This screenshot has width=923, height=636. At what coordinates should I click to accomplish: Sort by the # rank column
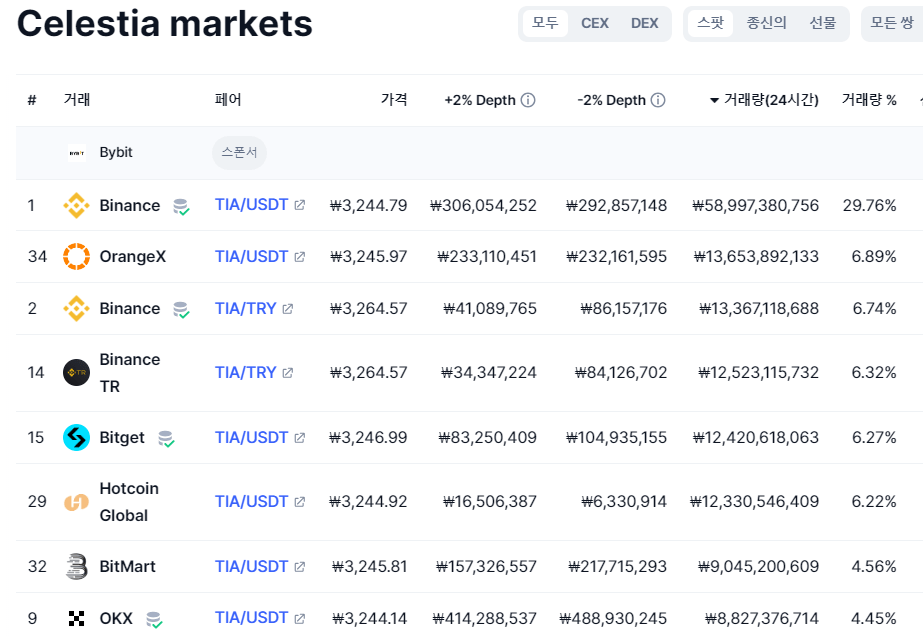(x=32, y=100)
